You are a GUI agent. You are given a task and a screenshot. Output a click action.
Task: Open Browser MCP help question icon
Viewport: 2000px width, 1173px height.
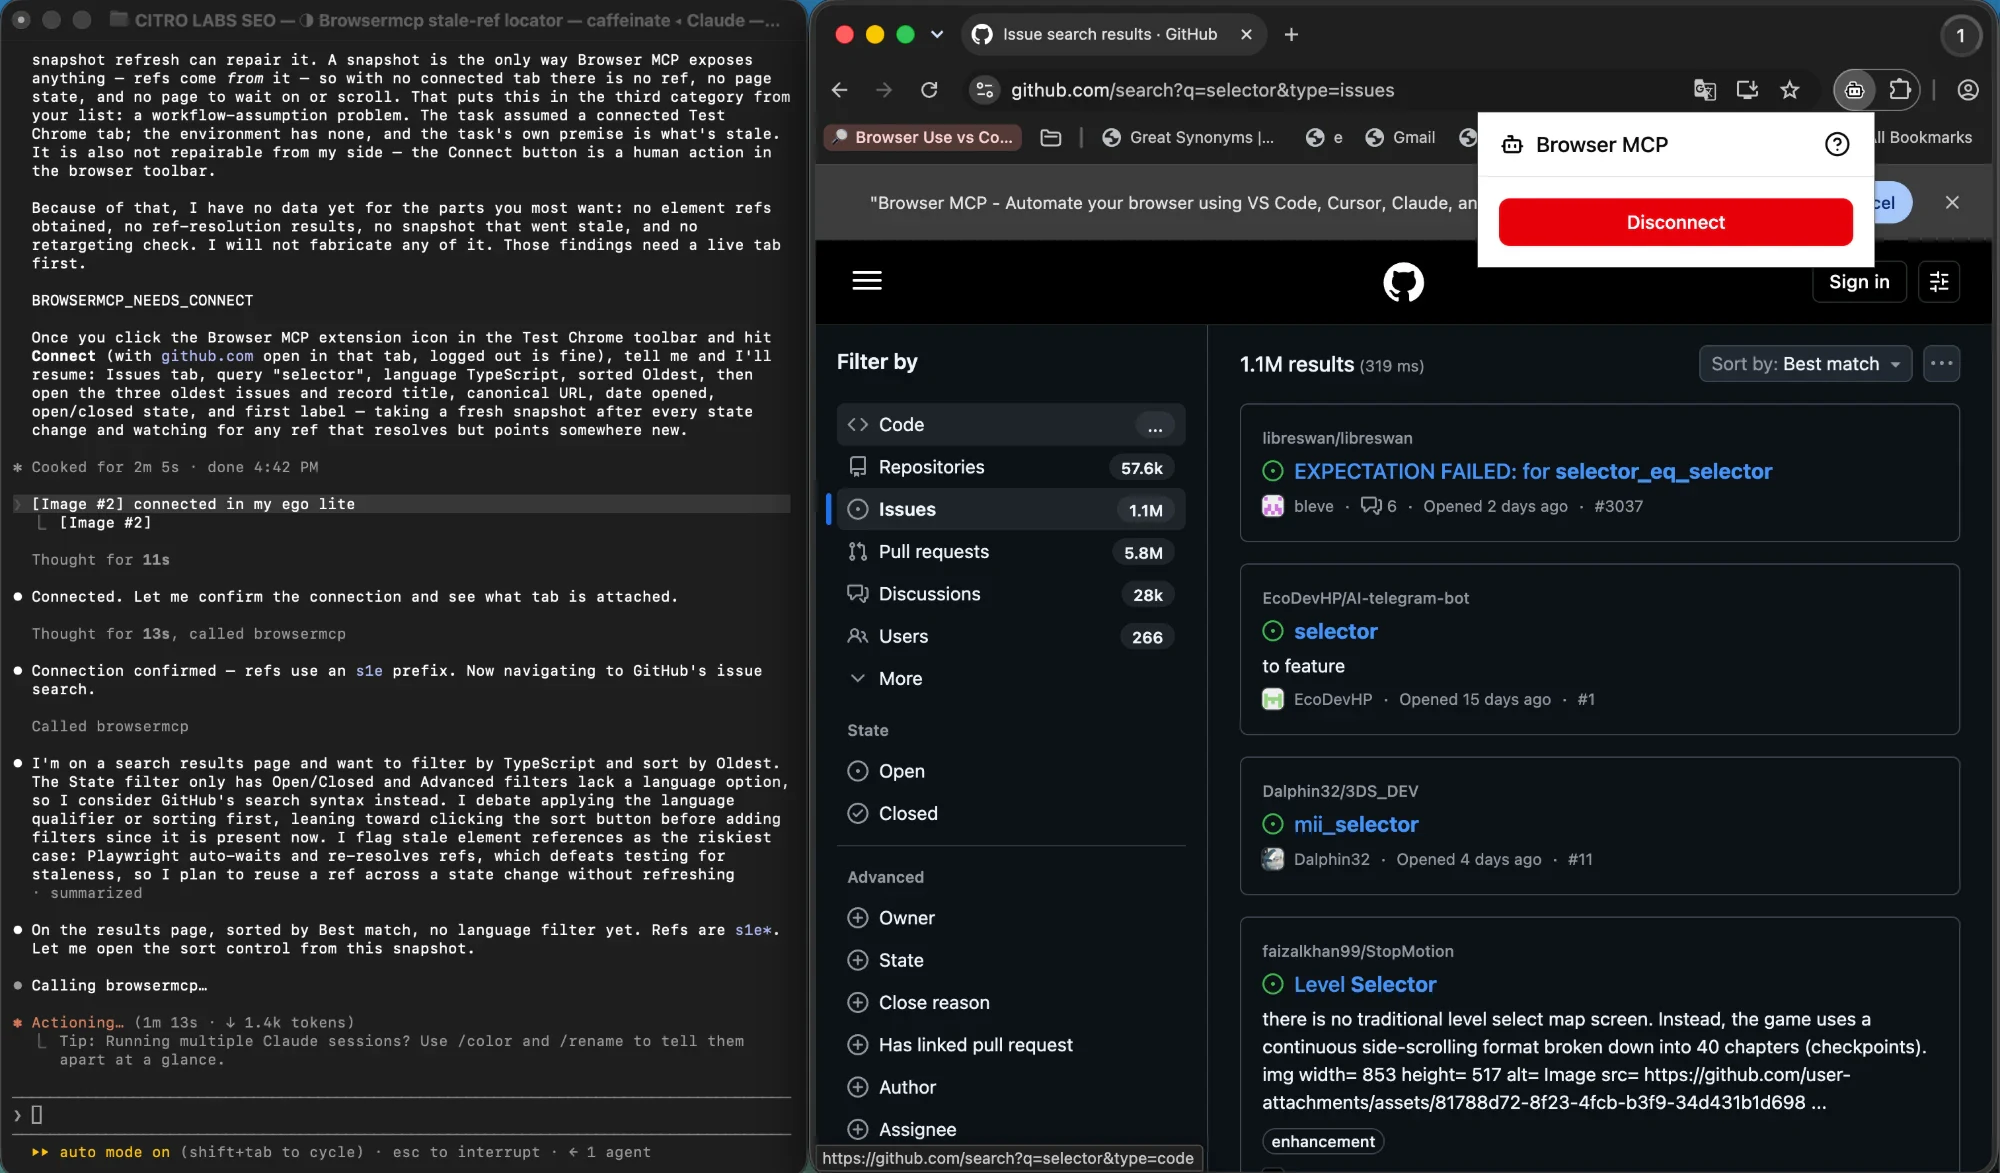[x=1836, y=145]
